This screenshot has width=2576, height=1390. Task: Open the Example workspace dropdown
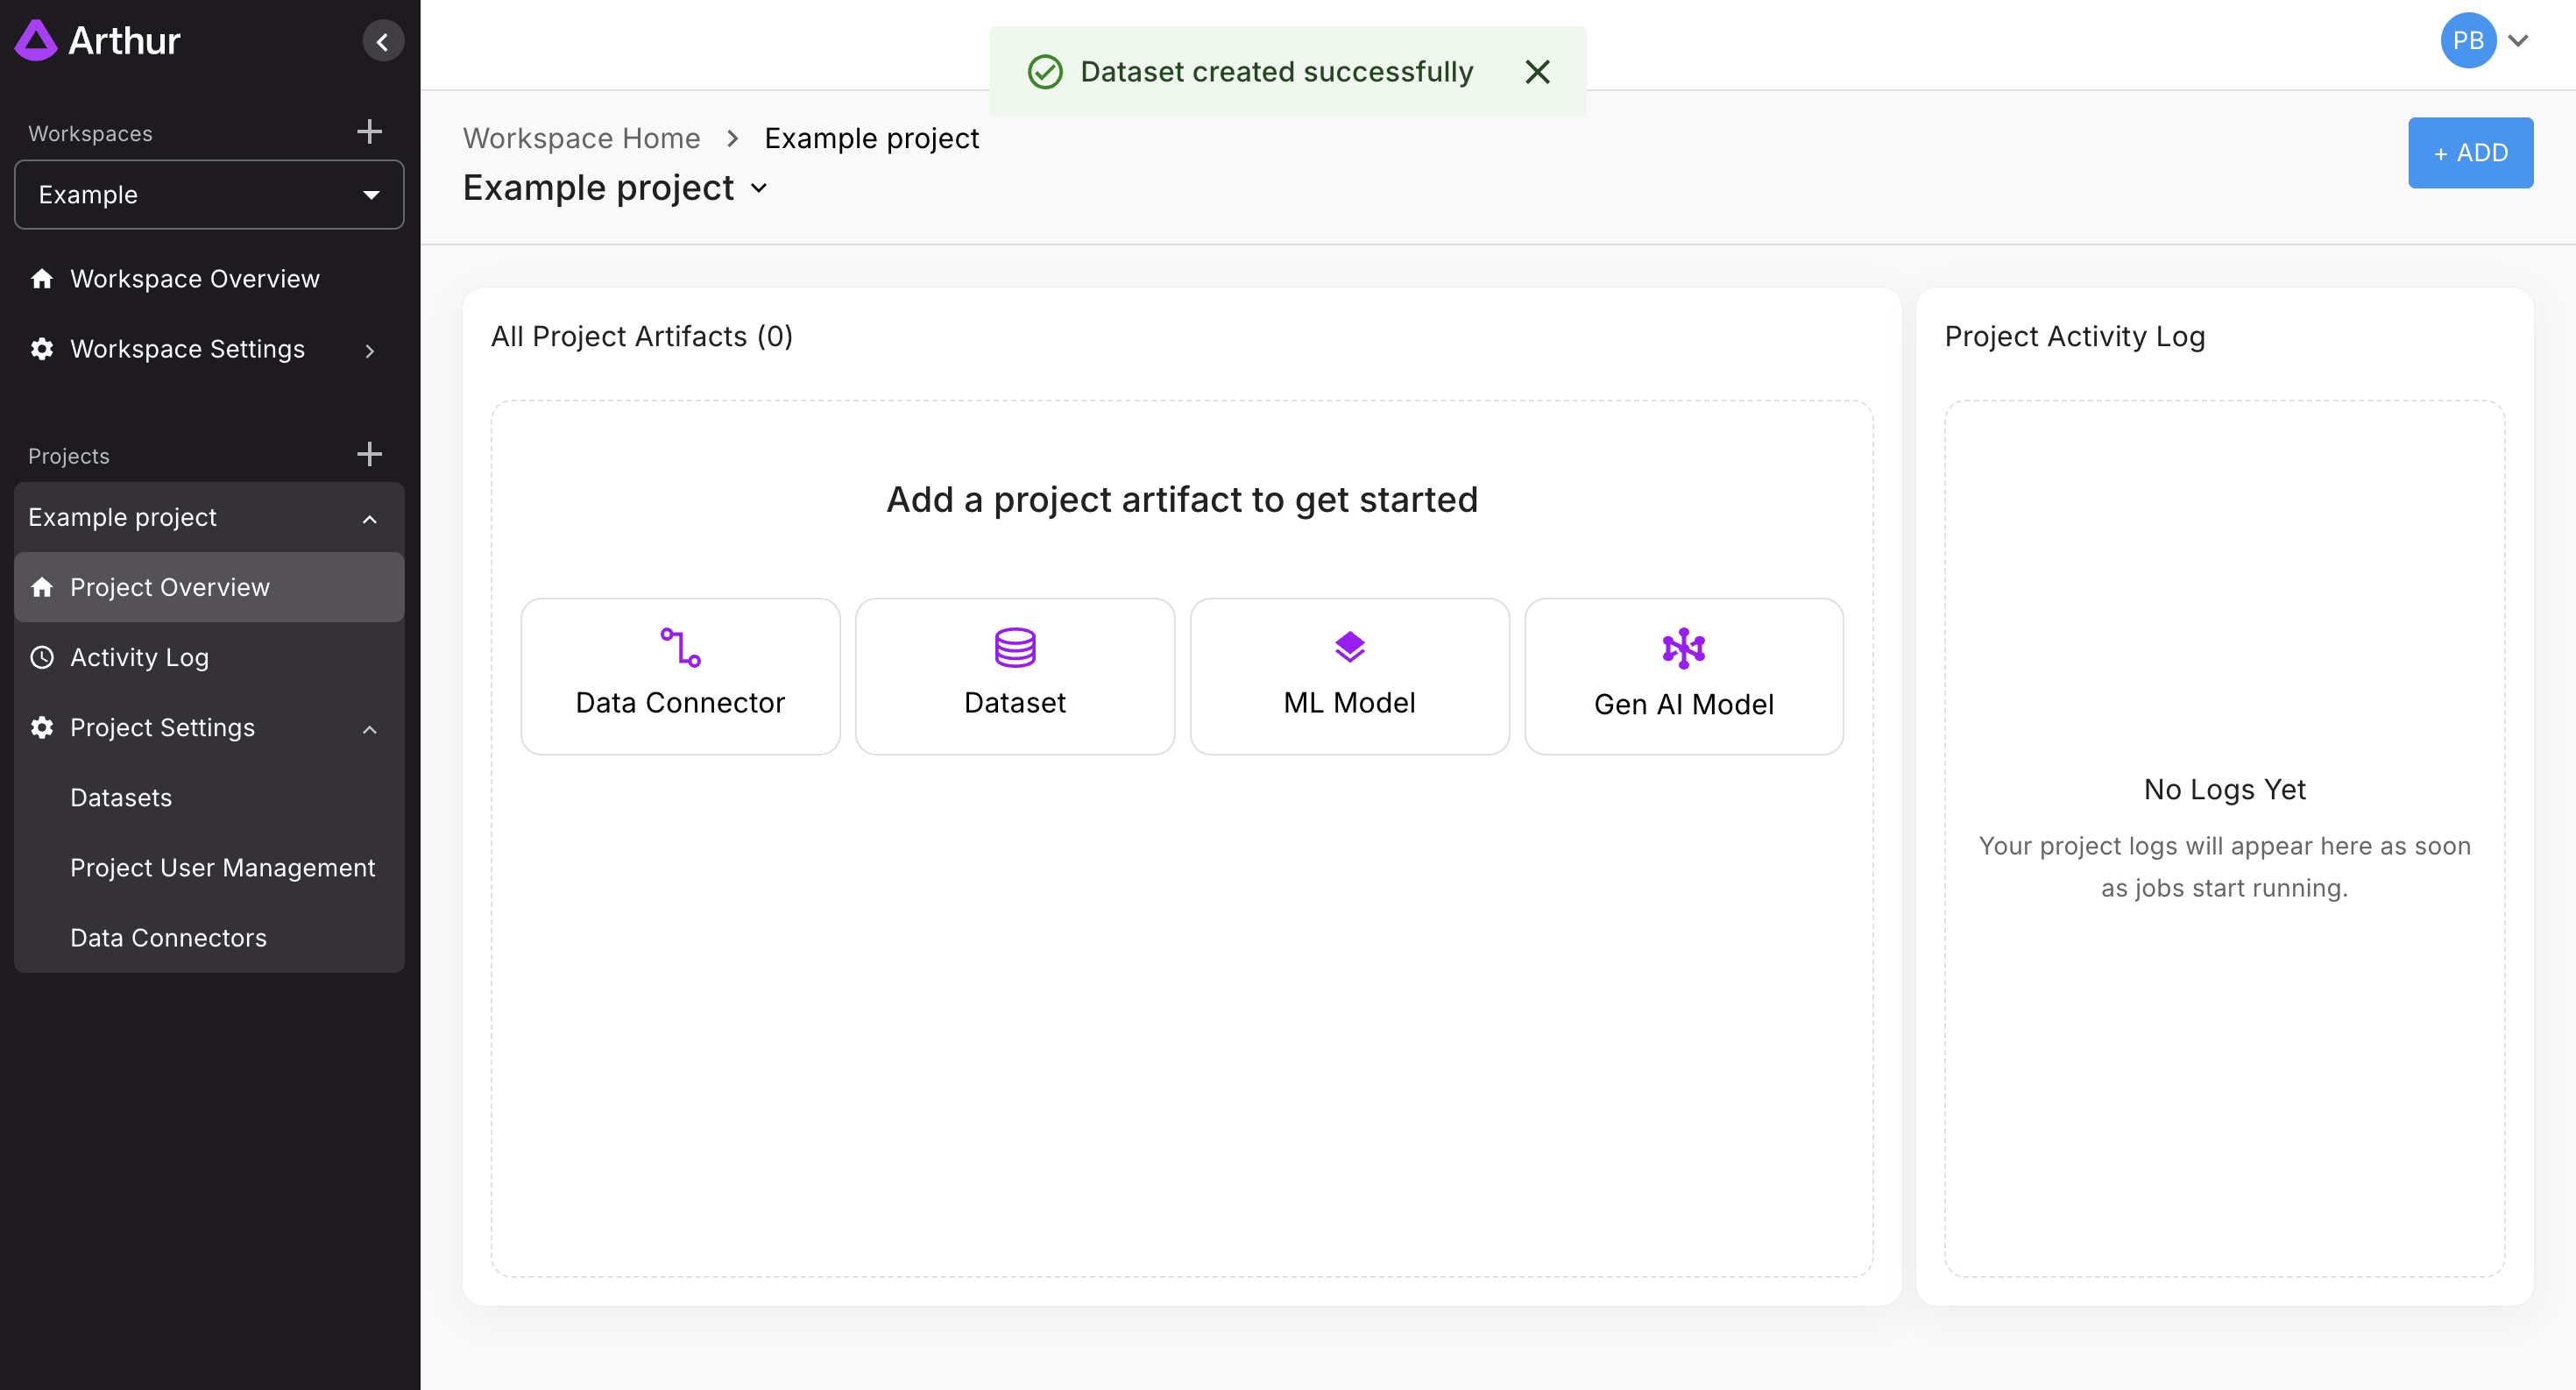209,195
